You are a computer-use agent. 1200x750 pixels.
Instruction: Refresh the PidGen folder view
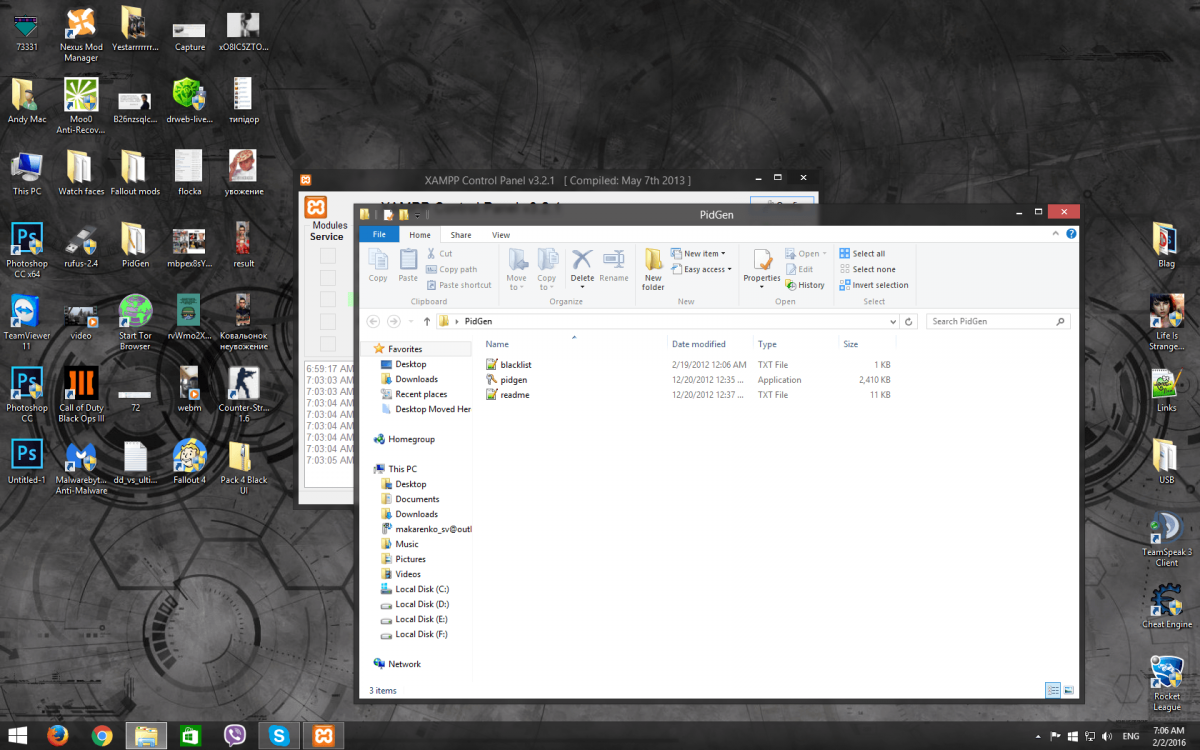(909, 322)
